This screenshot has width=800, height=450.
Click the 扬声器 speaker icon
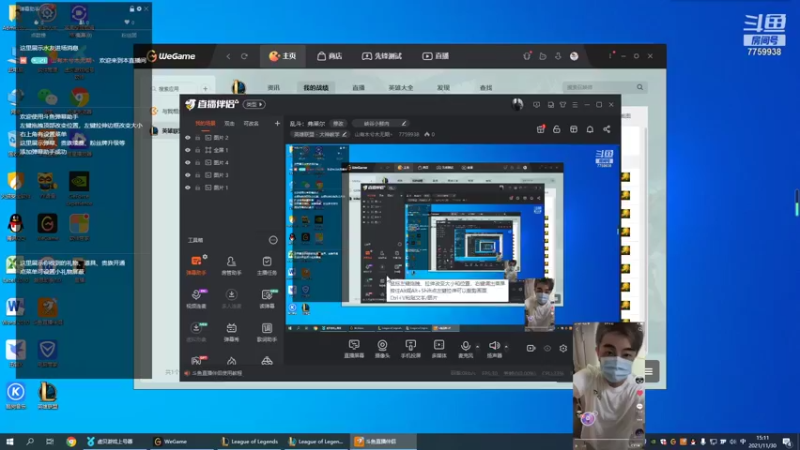tap(494, 348)
